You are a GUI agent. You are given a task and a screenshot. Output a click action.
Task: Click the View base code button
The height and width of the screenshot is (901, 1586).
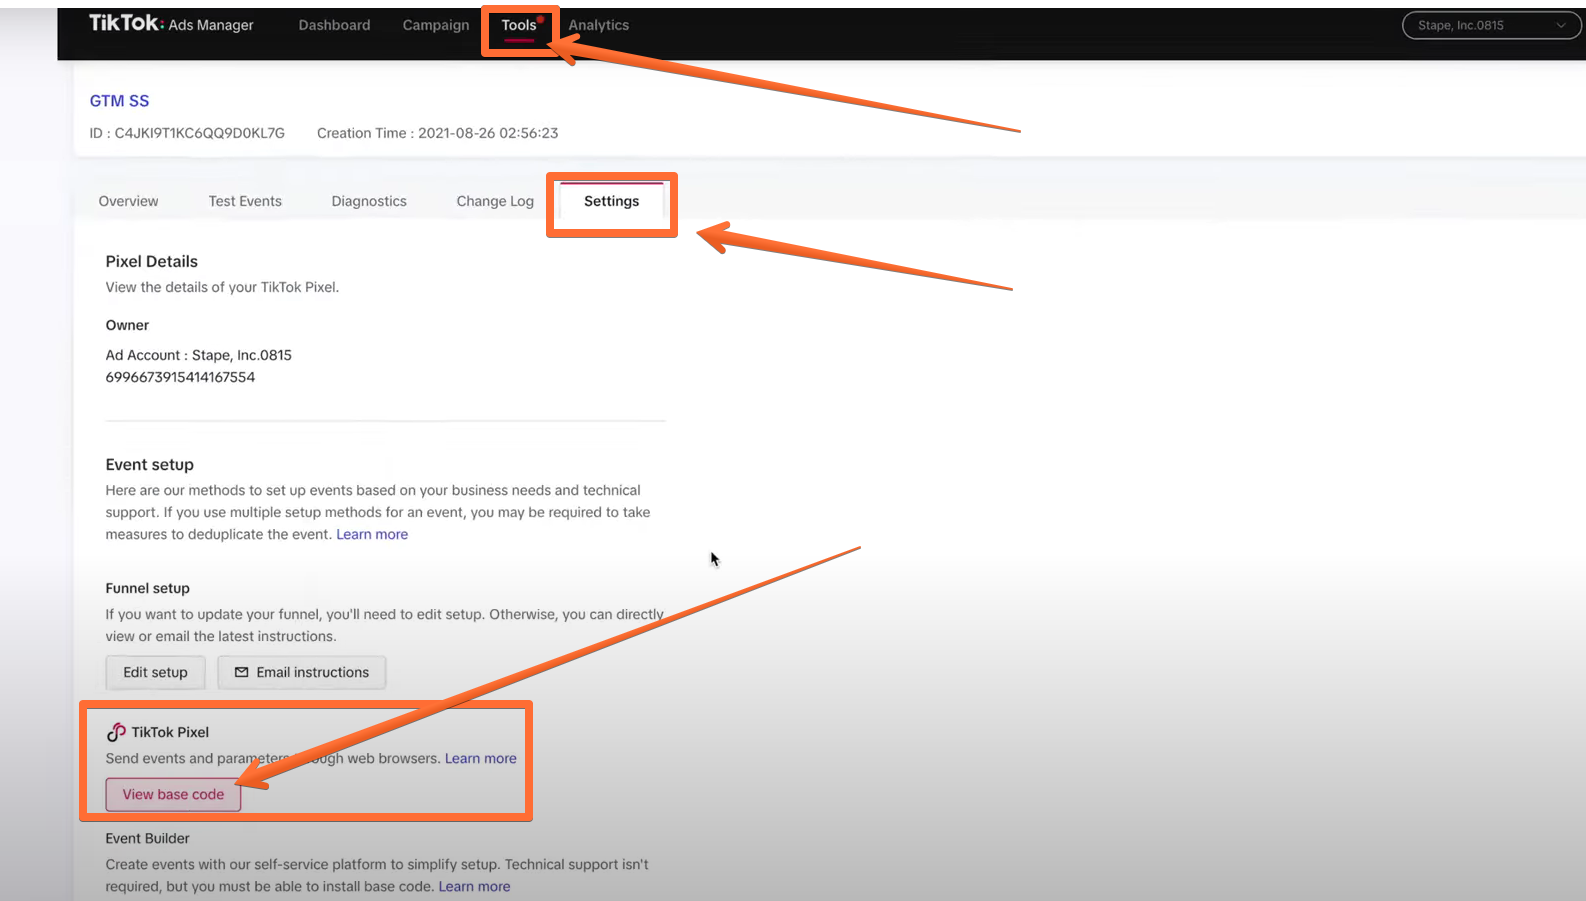click(x=173, y=794)
